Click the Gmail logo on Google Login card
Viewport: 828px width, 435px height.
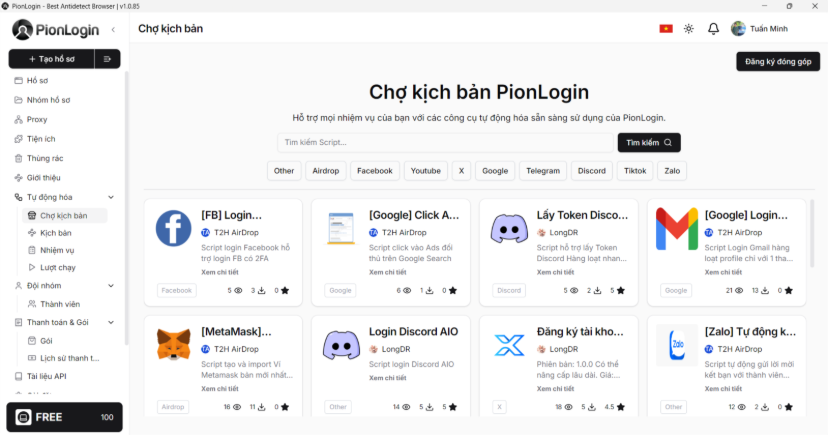676,229
